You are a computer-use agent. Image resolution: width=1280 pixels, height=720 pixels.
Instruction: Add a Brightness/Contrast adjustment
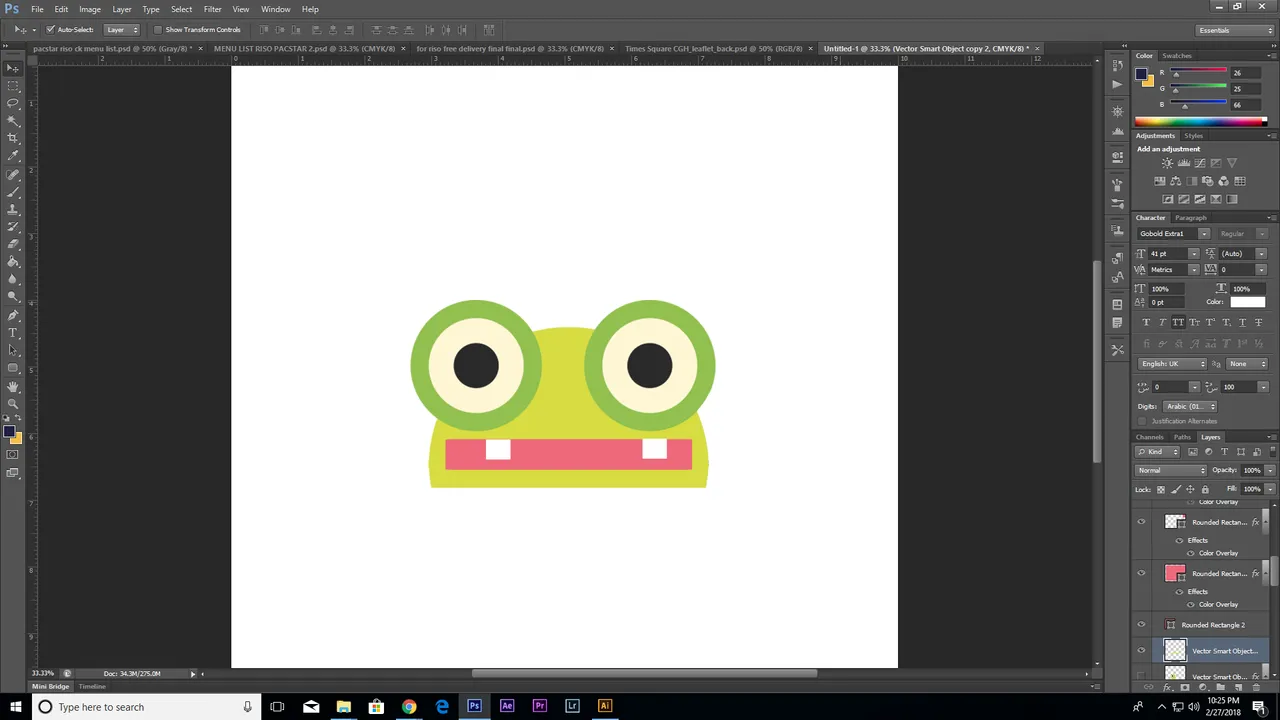click(x=1167, y=162)
